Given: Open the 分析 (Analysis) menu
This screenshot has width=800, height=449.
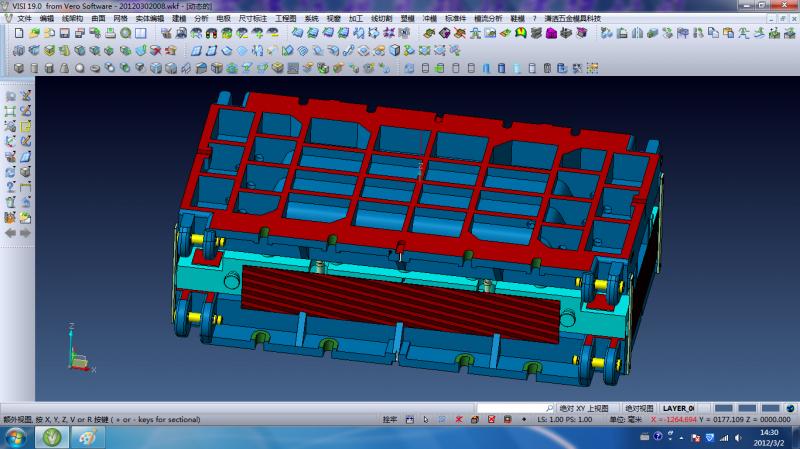Looking at the screenshot, I should click(201, 18).
